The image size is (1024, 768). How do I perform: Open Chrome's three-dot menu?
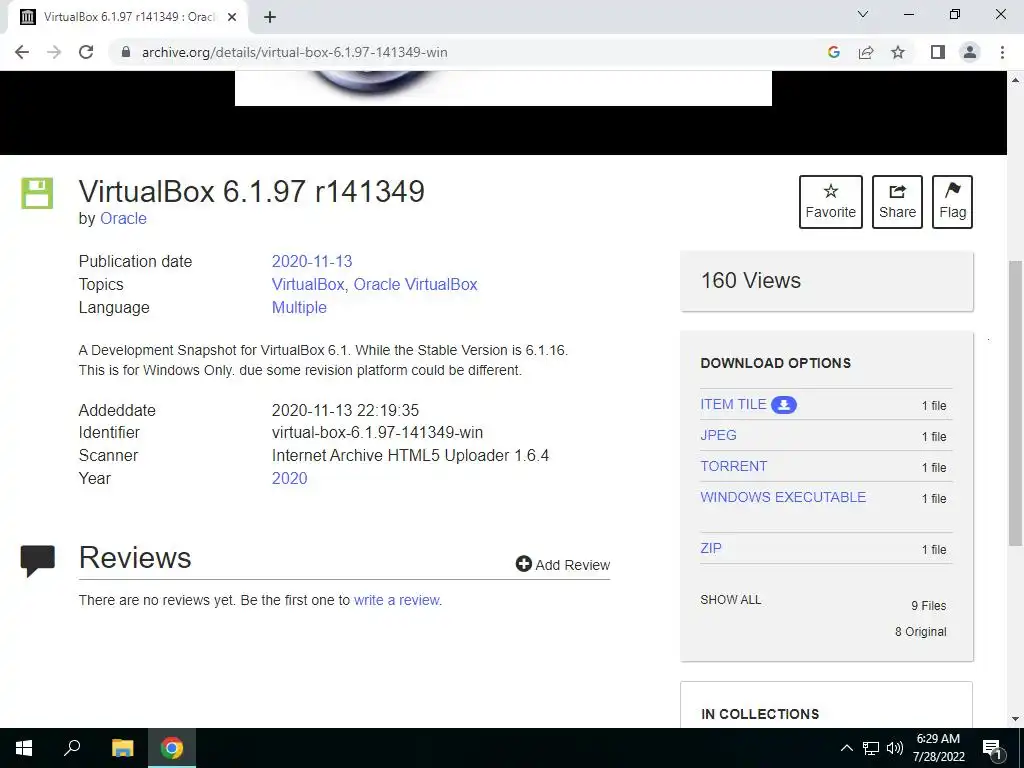(x=1002, y=52)
